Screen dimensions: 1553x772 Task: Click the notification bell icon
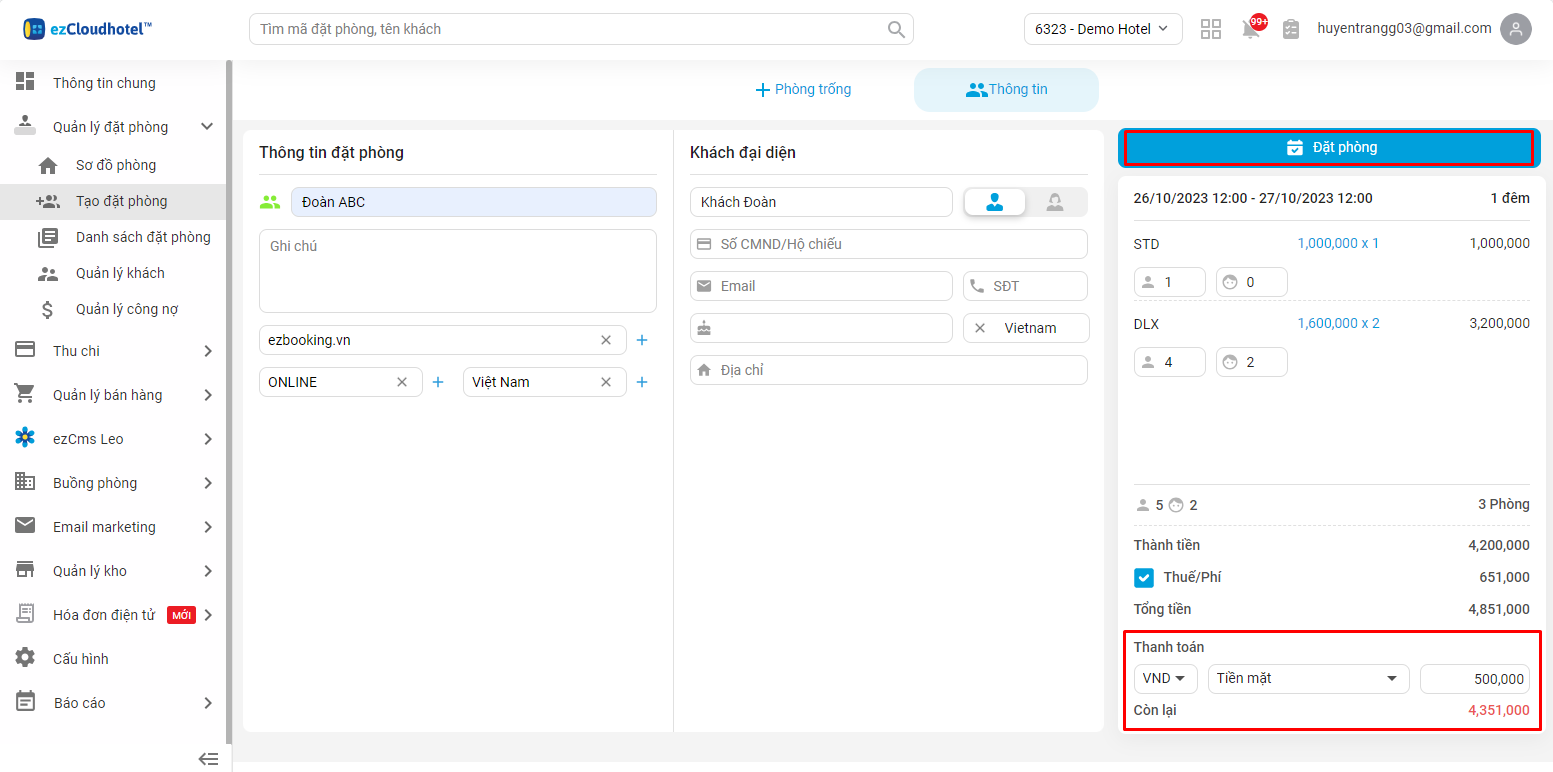coord(1251,29)
